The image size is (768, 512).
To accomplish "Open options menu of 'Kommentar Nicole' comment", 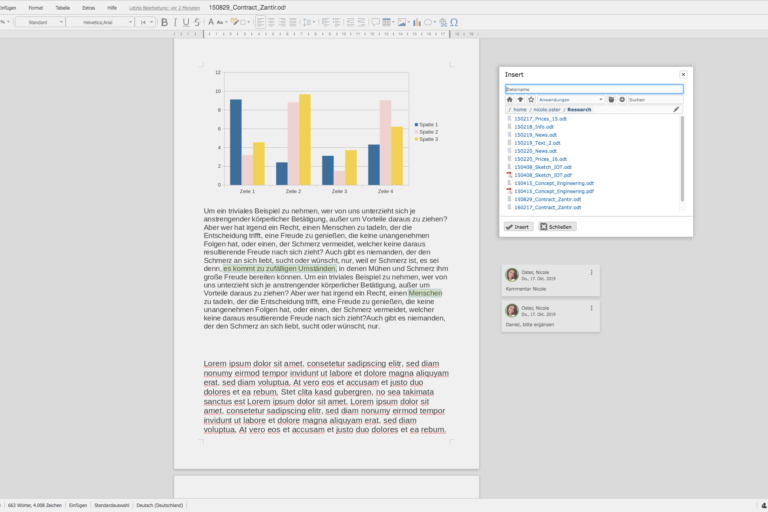I will [591, 272].
